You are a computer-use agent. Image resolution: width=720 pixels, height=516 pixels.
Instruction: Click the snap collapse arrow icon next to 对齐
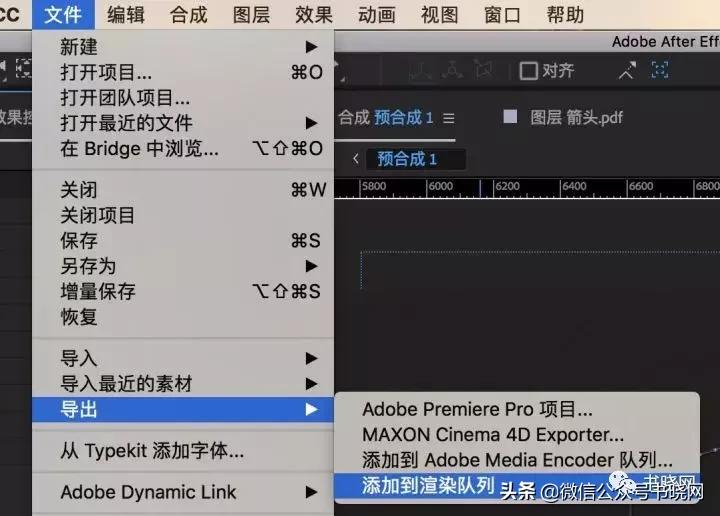click(x=627, y=70)
